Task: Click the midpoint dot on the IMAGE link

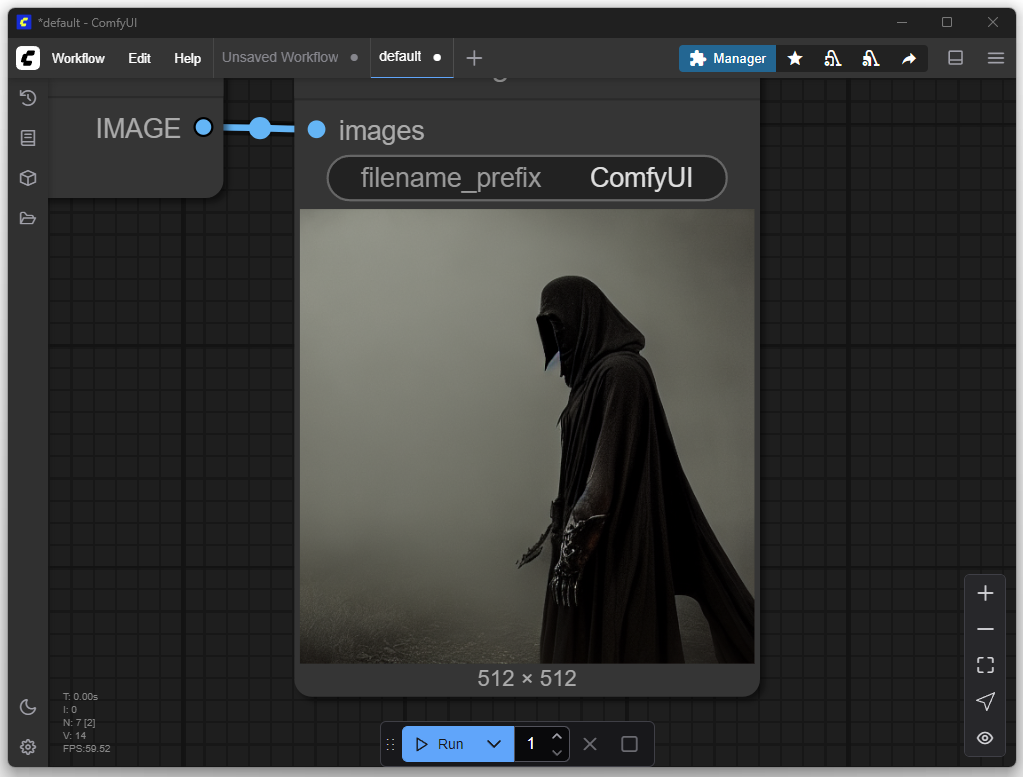Action: point(260,128)
